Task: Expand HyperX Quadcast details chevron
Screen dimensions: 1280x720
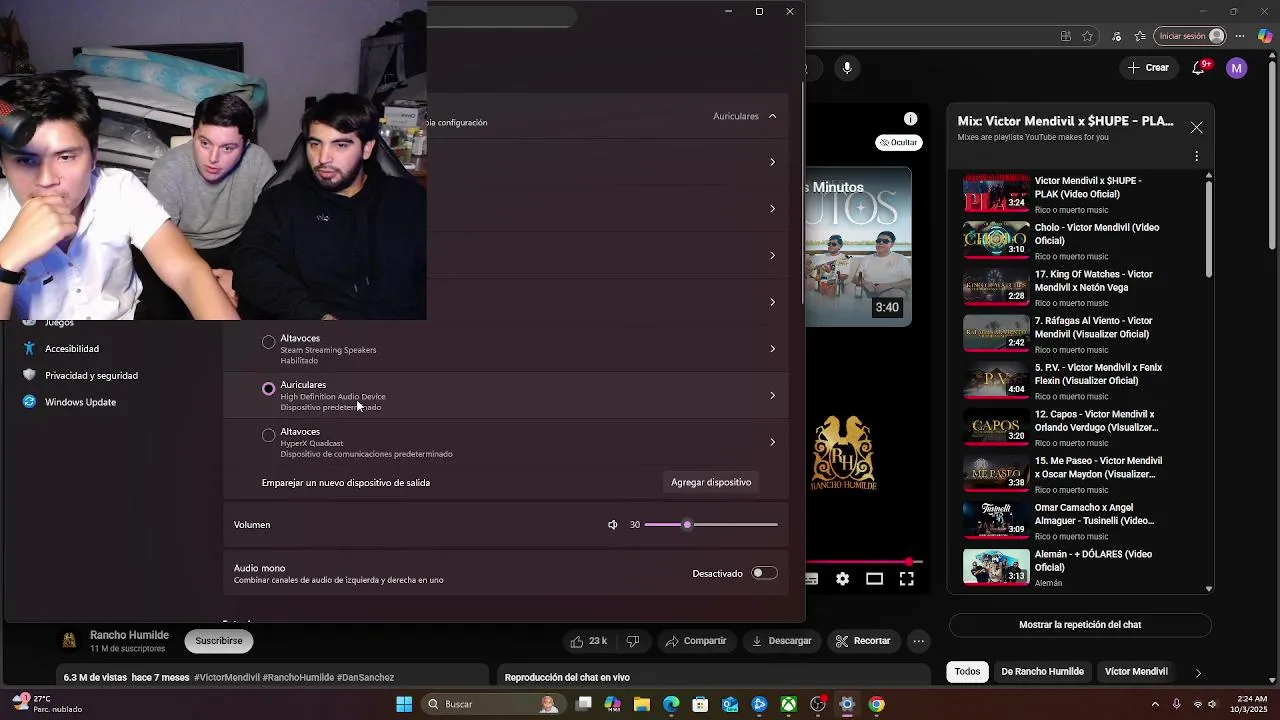Action: coord(772,442)
